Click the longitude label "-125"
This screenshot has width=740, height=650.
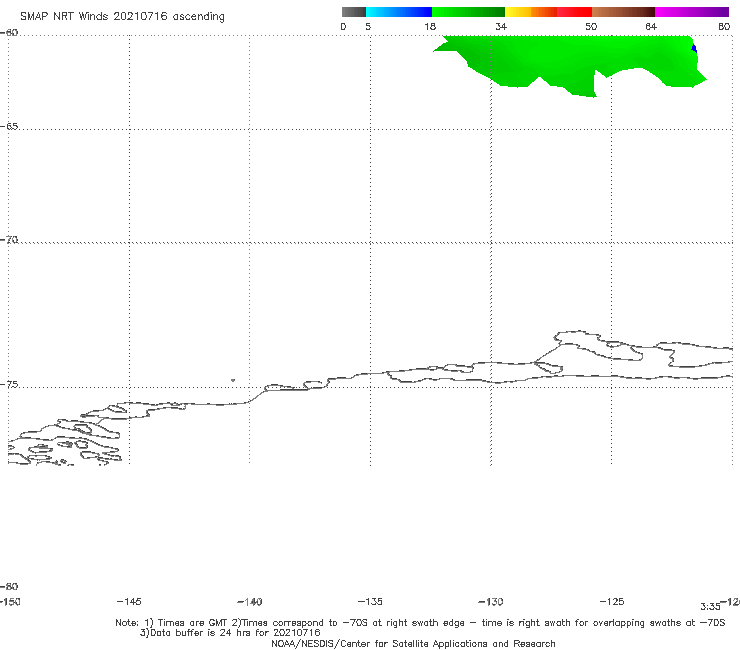tap(612, 602)
